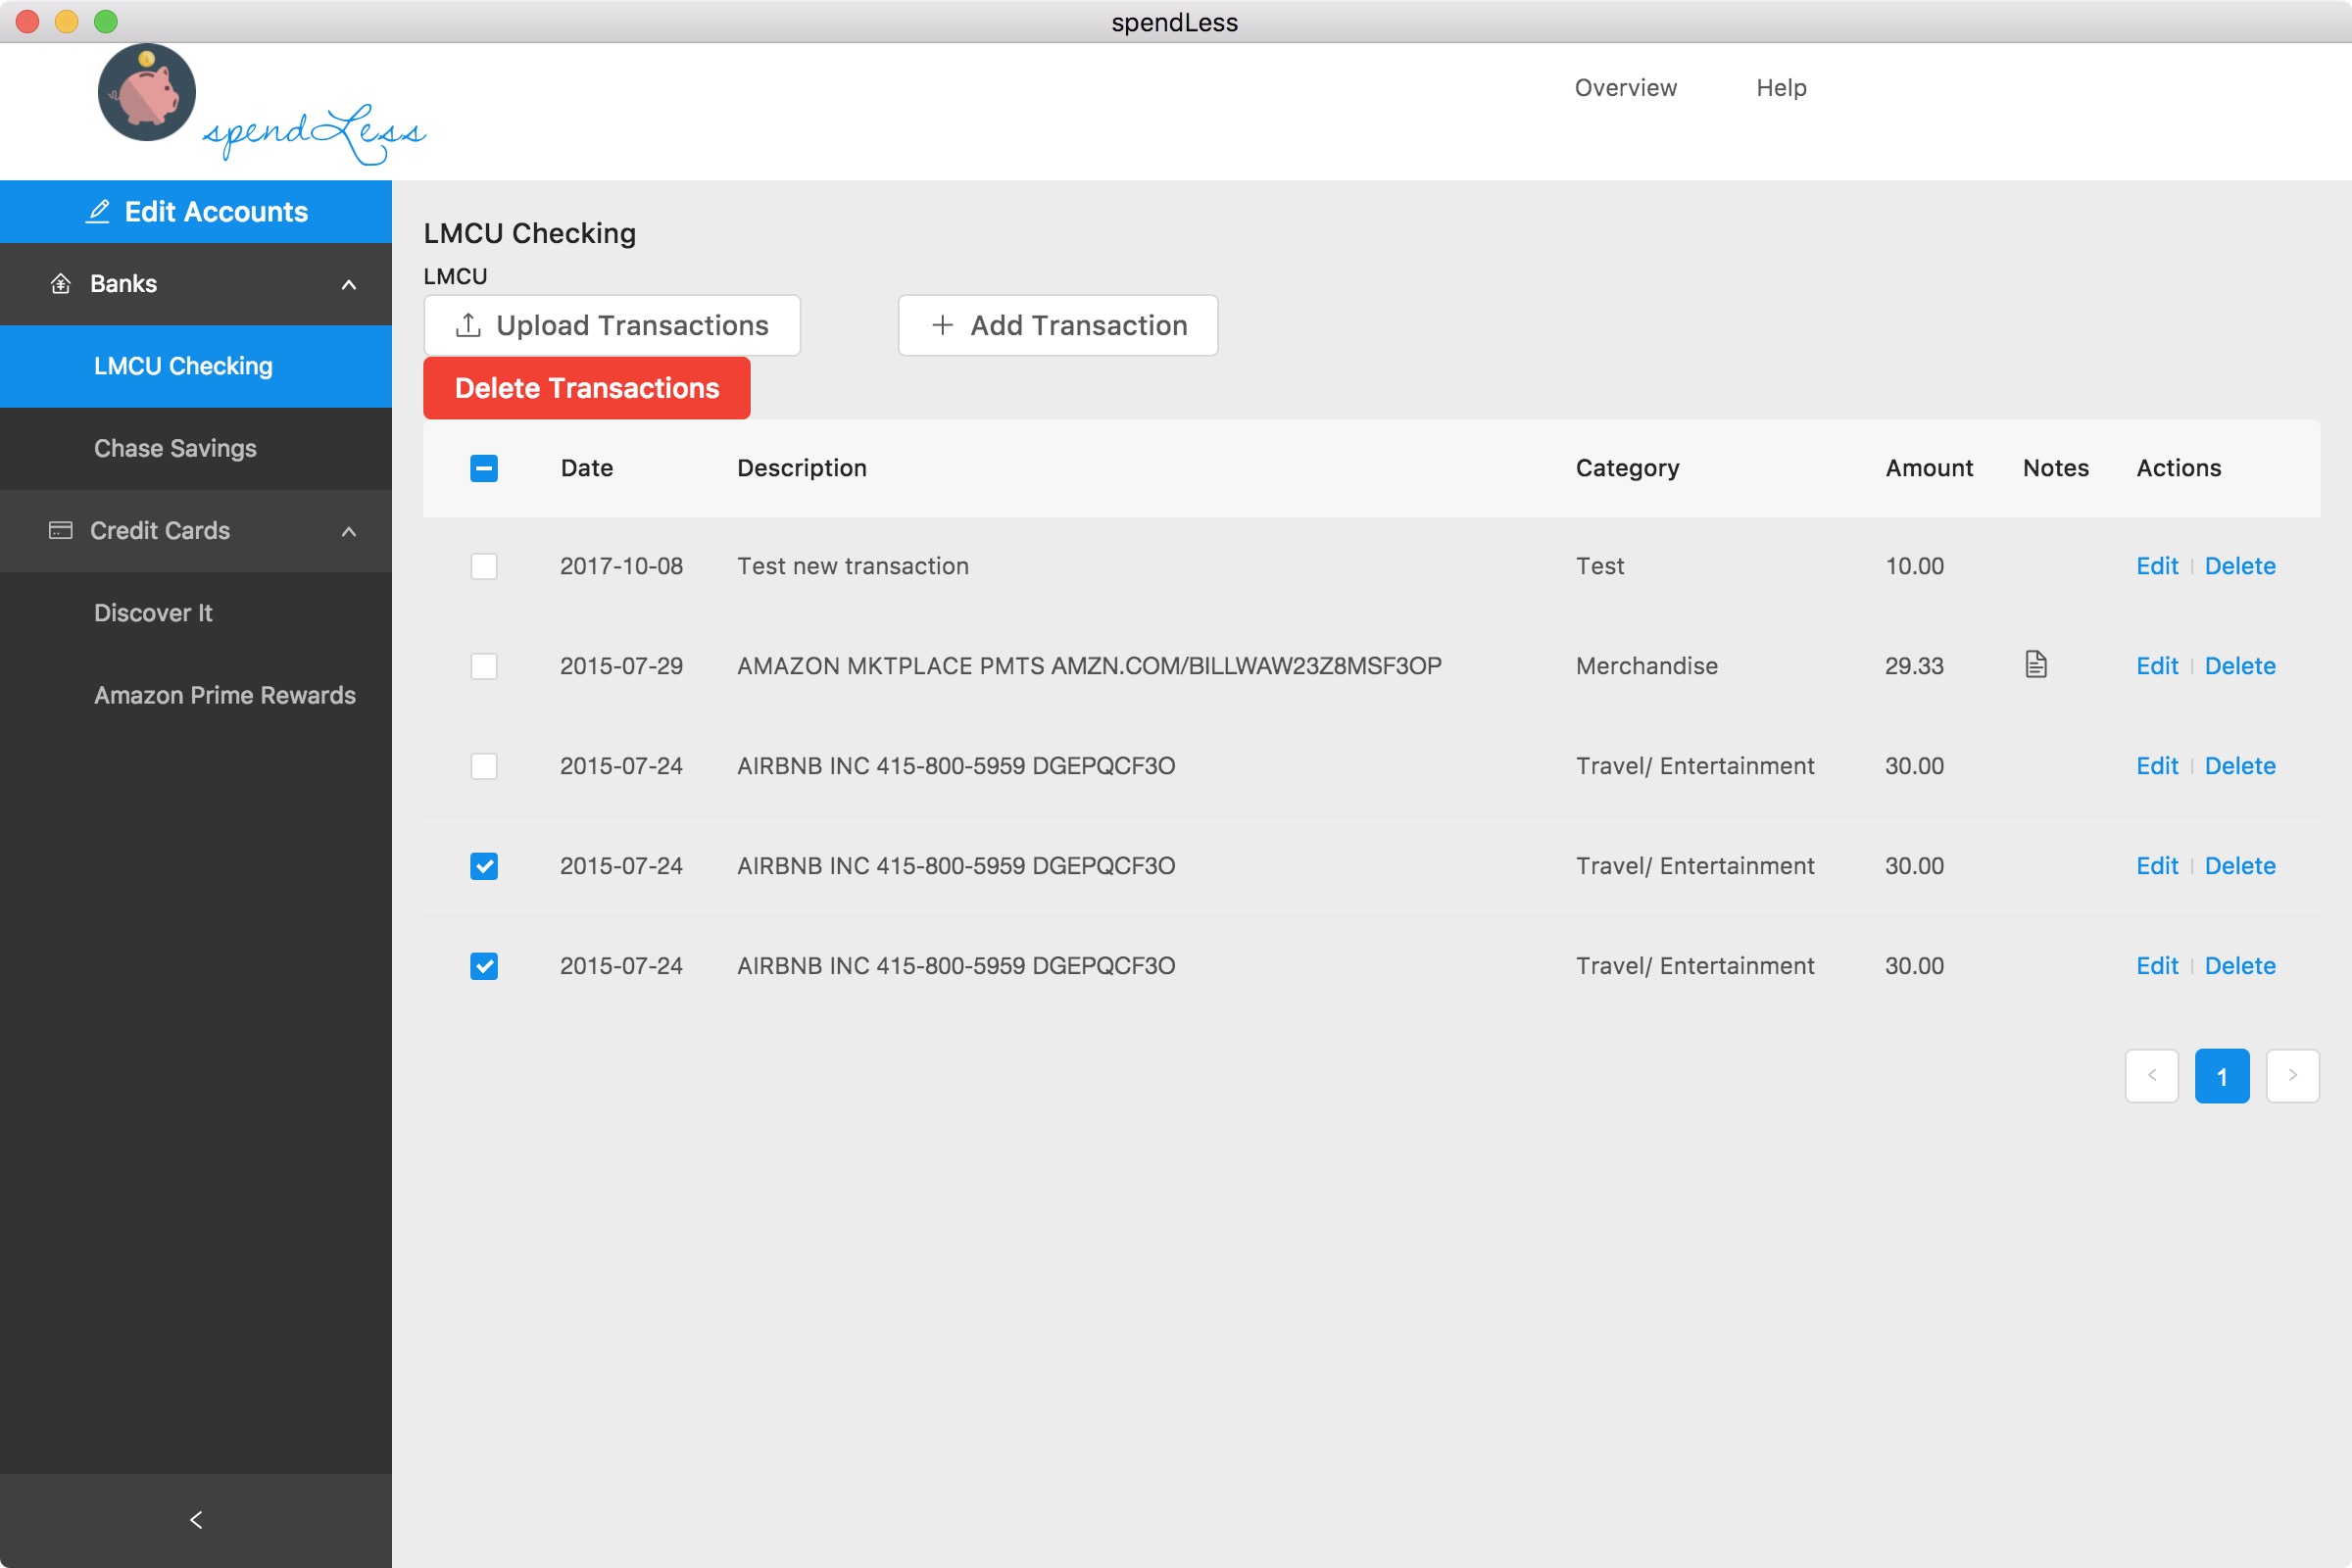Click the Banks house icon in sidebar

[x=61, y=284]
